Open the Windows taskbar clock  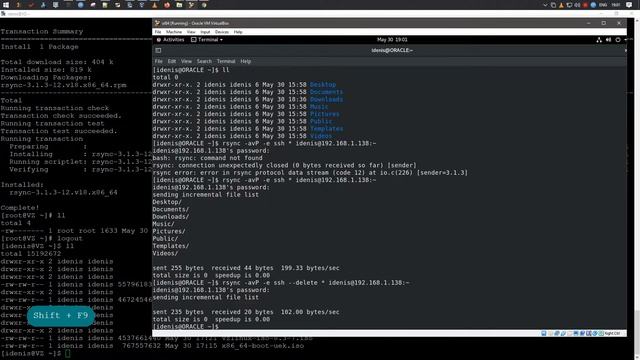pyautogui.click(x=616, y=5)
